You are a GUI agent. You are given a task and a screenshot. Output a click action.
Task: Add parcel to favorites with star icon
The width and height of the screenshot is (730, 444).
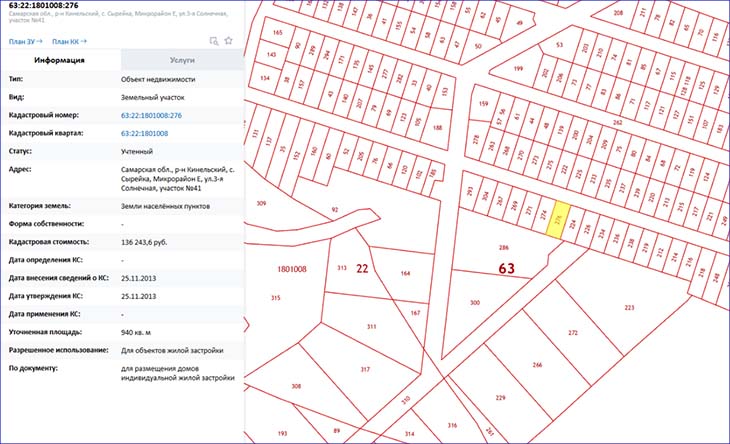click(228, 40)
